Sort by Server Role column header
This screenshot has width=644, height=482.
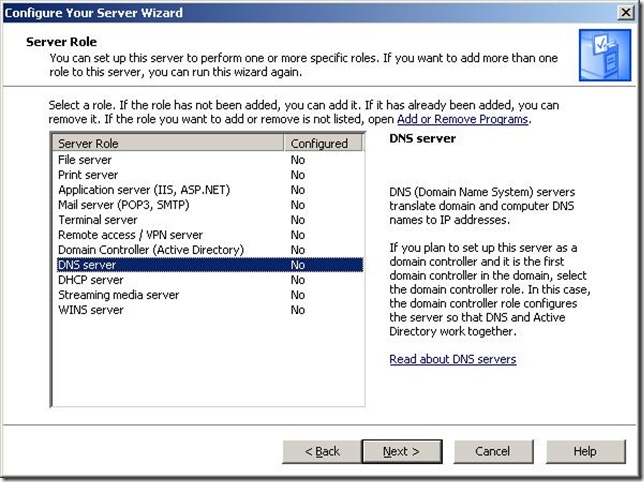[x=168, y=143]
